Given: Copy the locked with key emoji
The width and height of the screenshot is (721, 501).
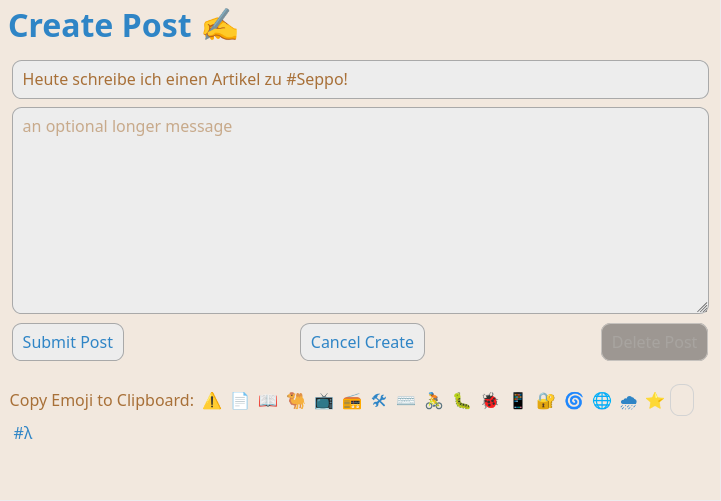Looking at the screenshot, I should coord(546,401).
